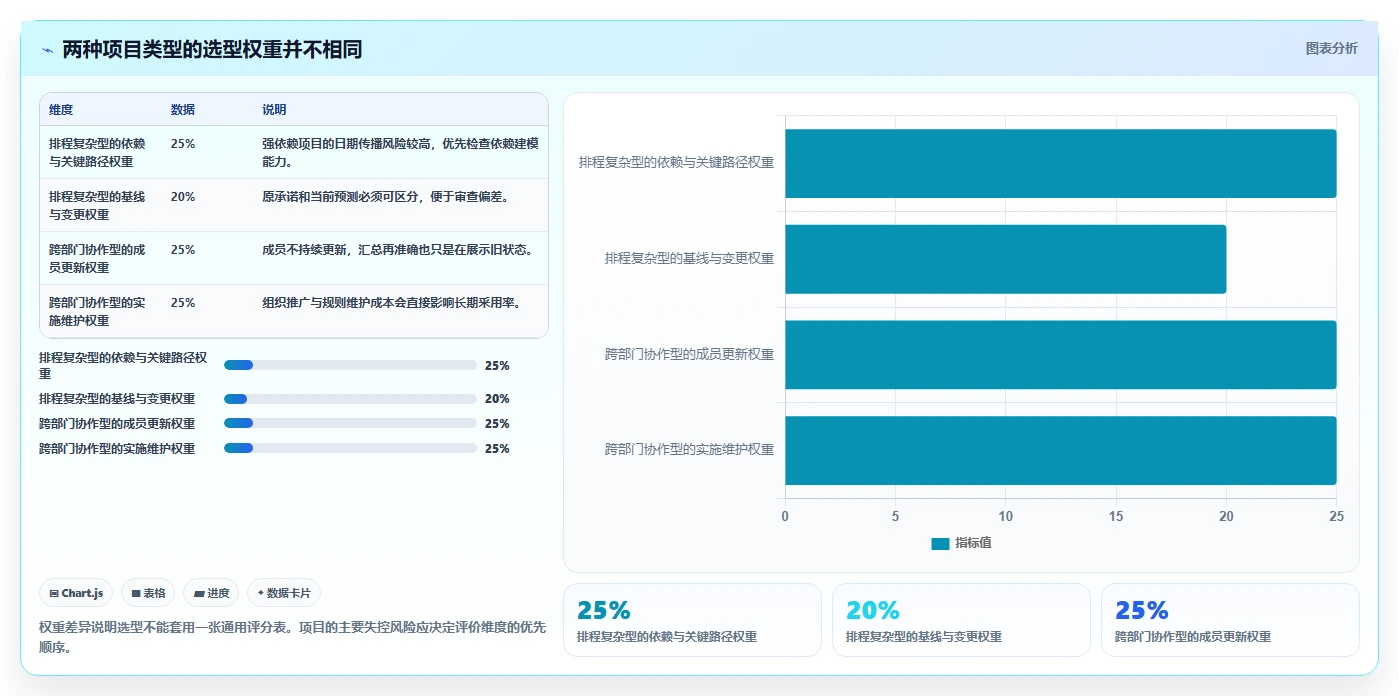Click the progress bar for 排程复杂型的基线与变更权重
Viewport: 1399px width, 696px height.
(350, 399)
